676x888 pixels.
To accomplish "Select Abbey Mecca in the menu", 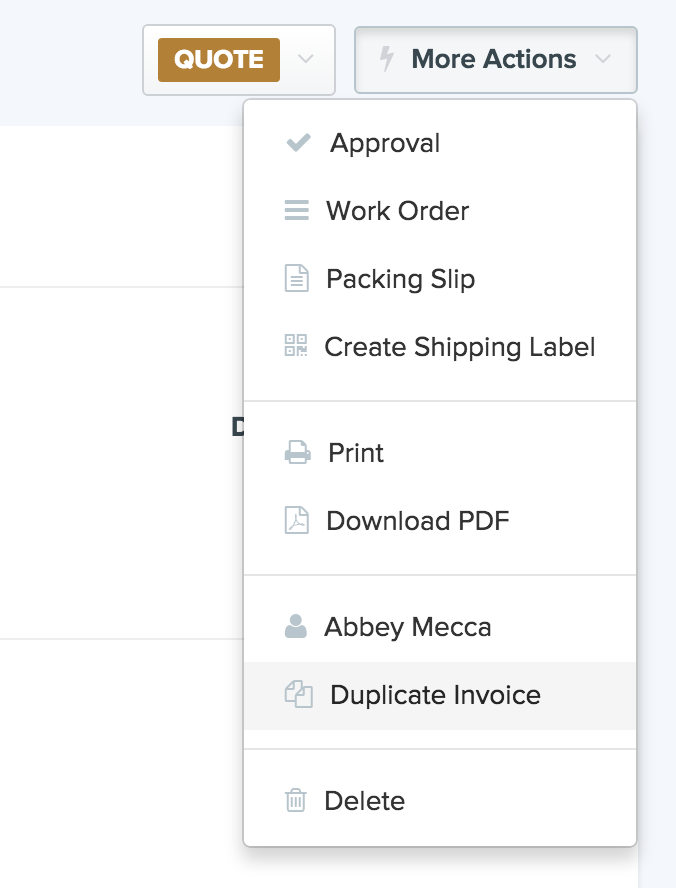I will pyautogui.click(x=408, y=627).
